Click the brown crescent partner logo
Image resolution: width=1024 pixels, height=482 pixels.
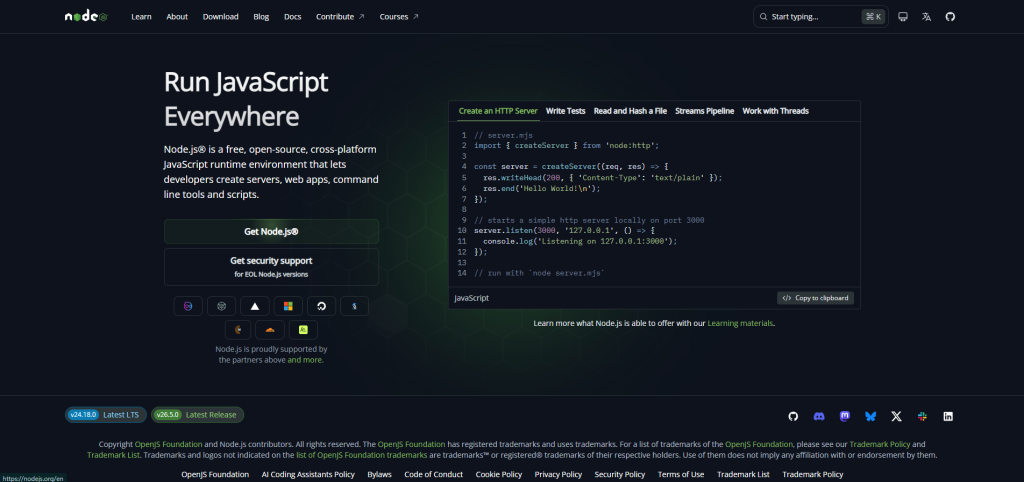click(x=238, y=330)
